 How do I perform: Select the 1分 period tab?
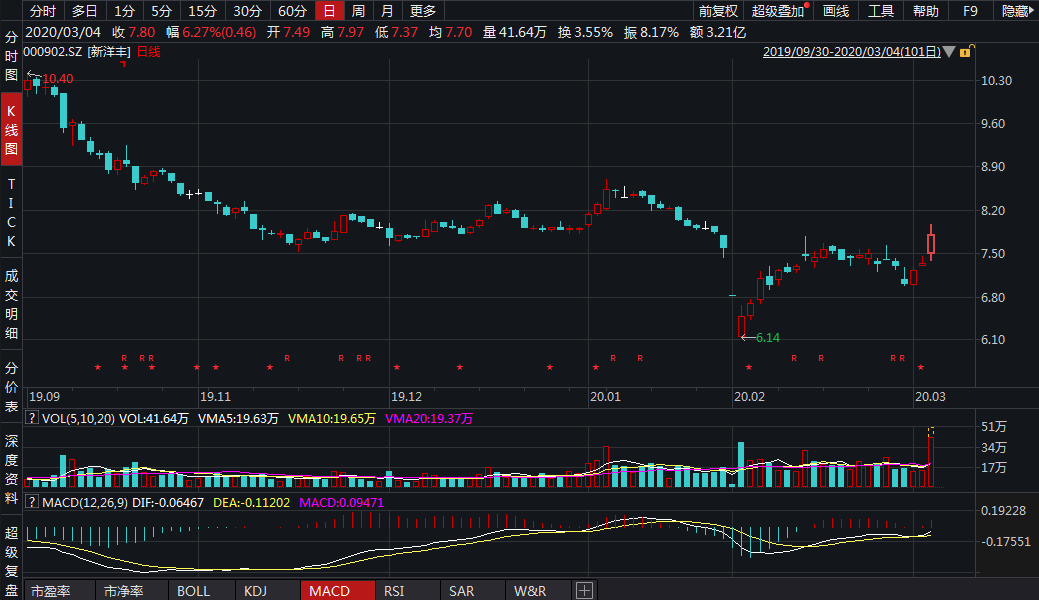tap(124, 11)
